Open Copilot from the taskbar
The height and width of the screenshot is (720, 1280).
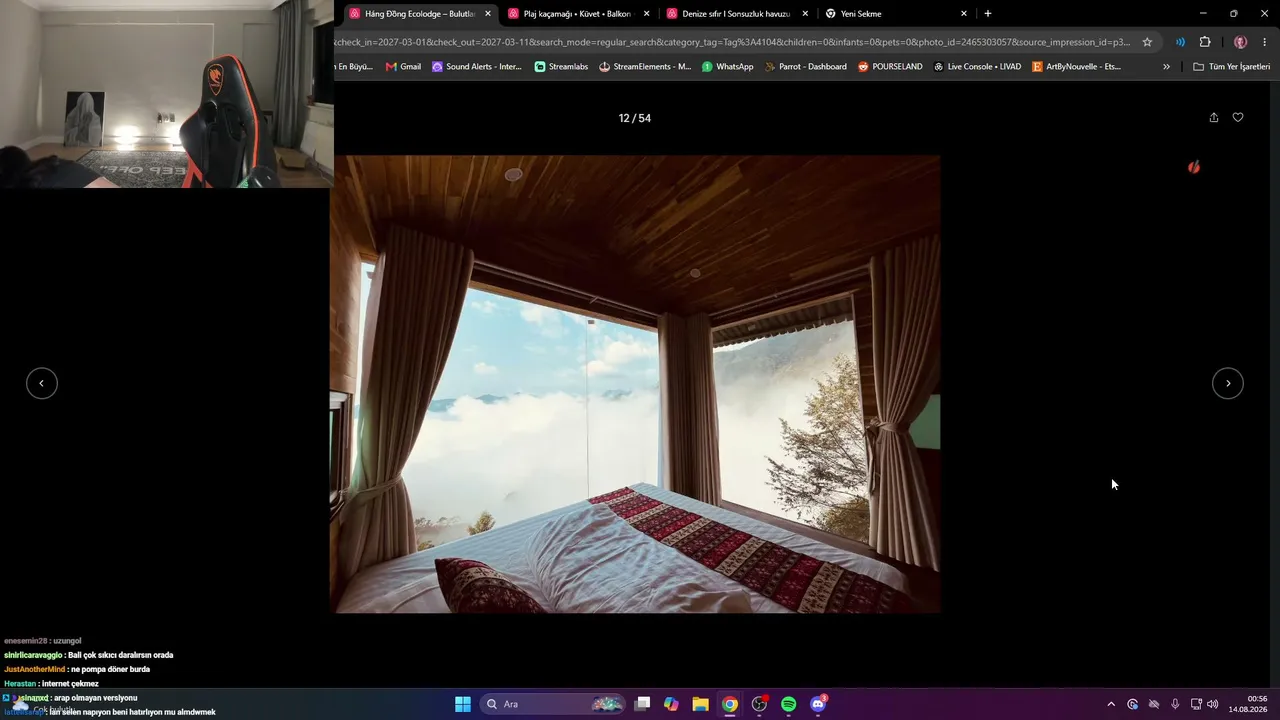671,704
